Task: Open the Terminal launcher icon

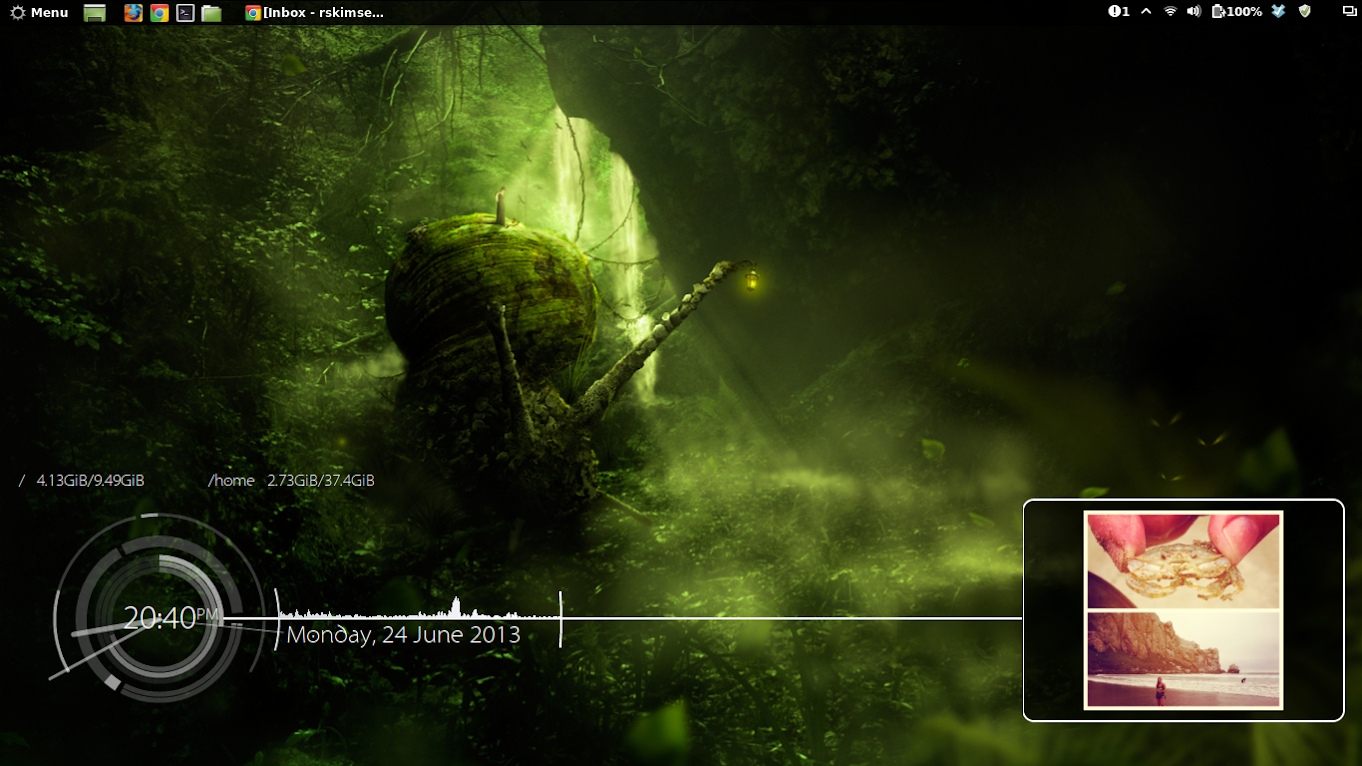Action: (185, 13)
